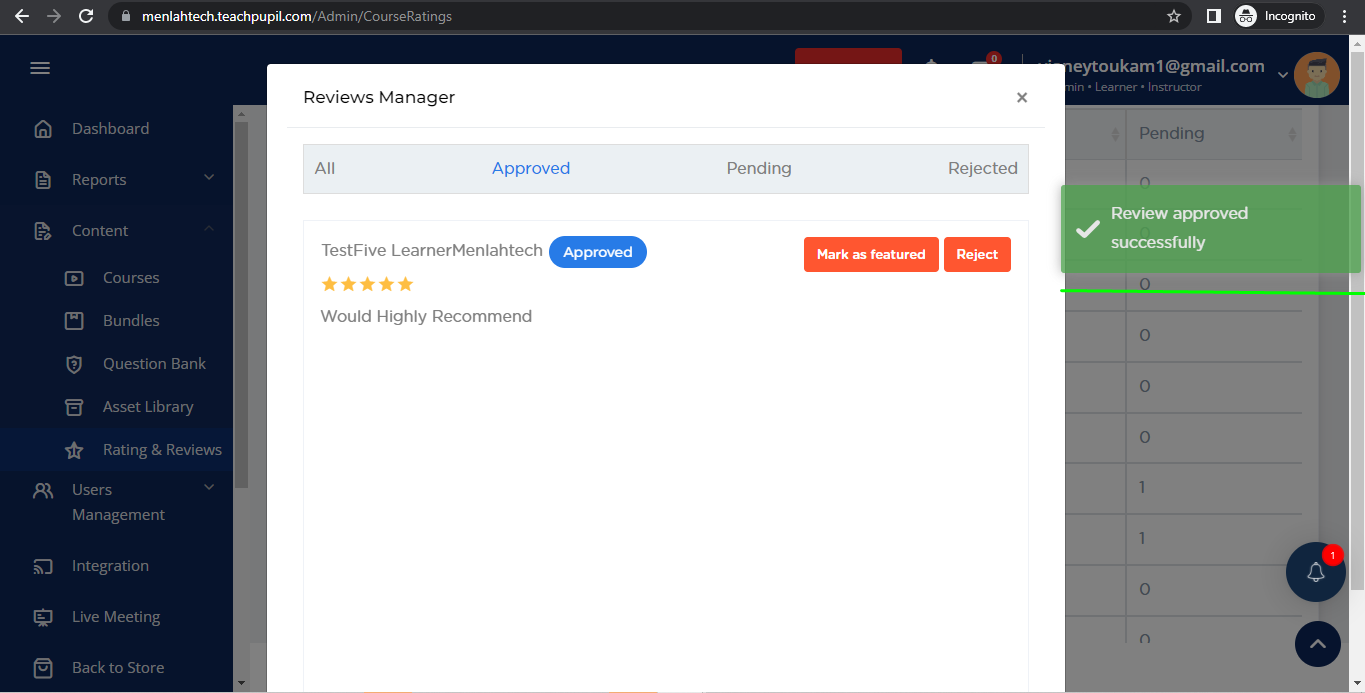
Task: Click the Dashboard home icon
Action: click(43, 129)
